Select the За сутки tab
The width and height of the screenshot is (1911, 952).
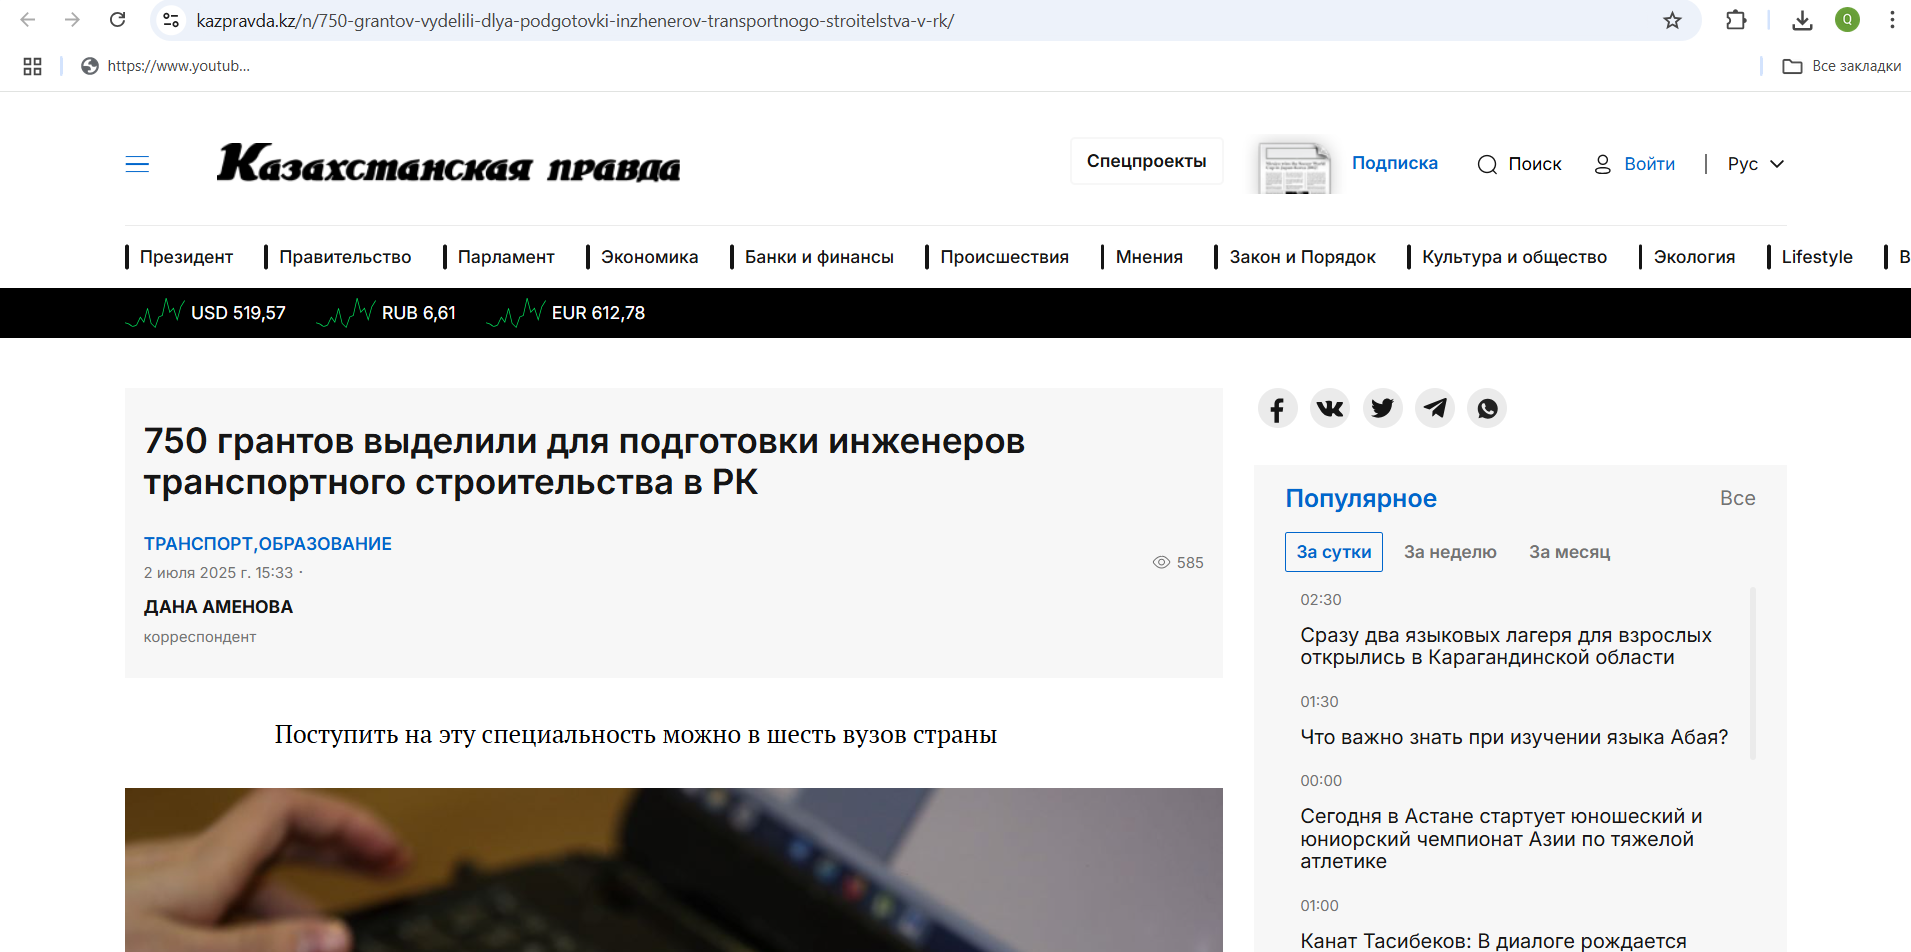[1334, 552]
